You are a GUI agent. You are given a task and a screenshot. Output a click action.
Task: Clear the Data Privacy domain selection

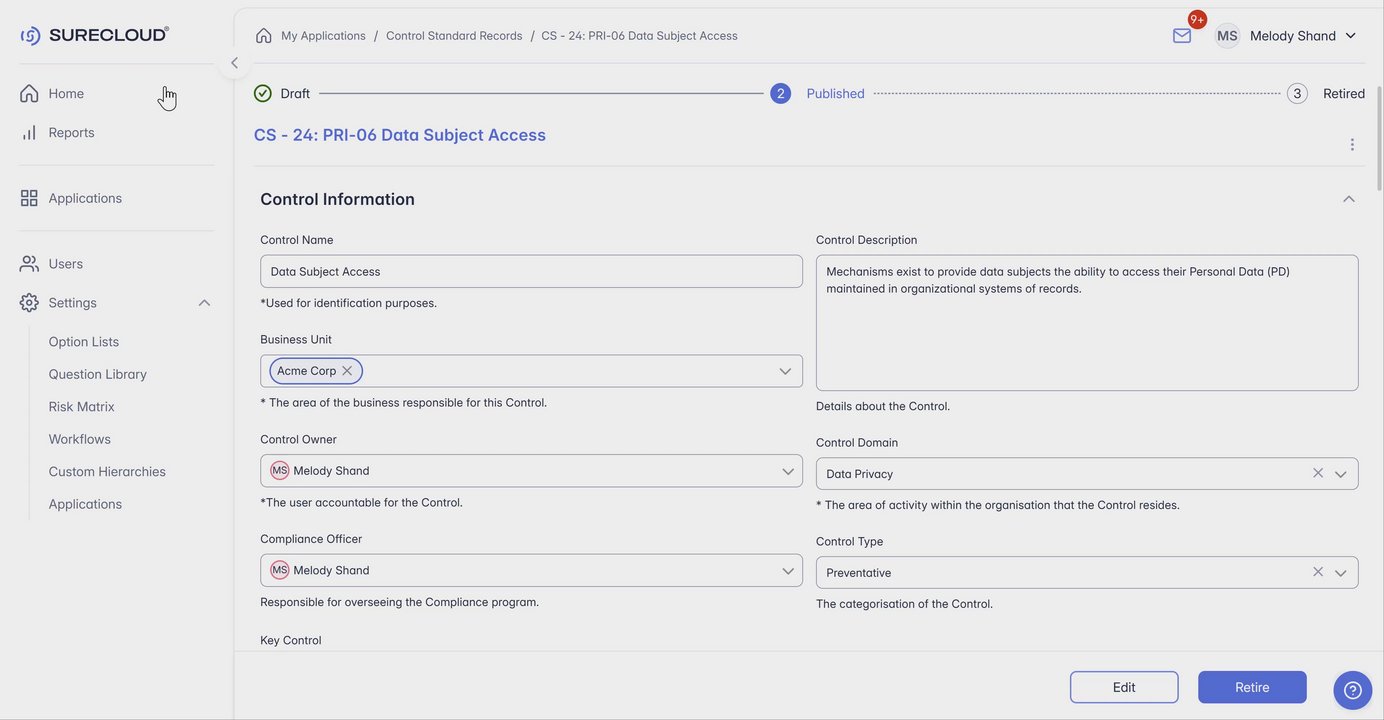tap(1318, 473)
